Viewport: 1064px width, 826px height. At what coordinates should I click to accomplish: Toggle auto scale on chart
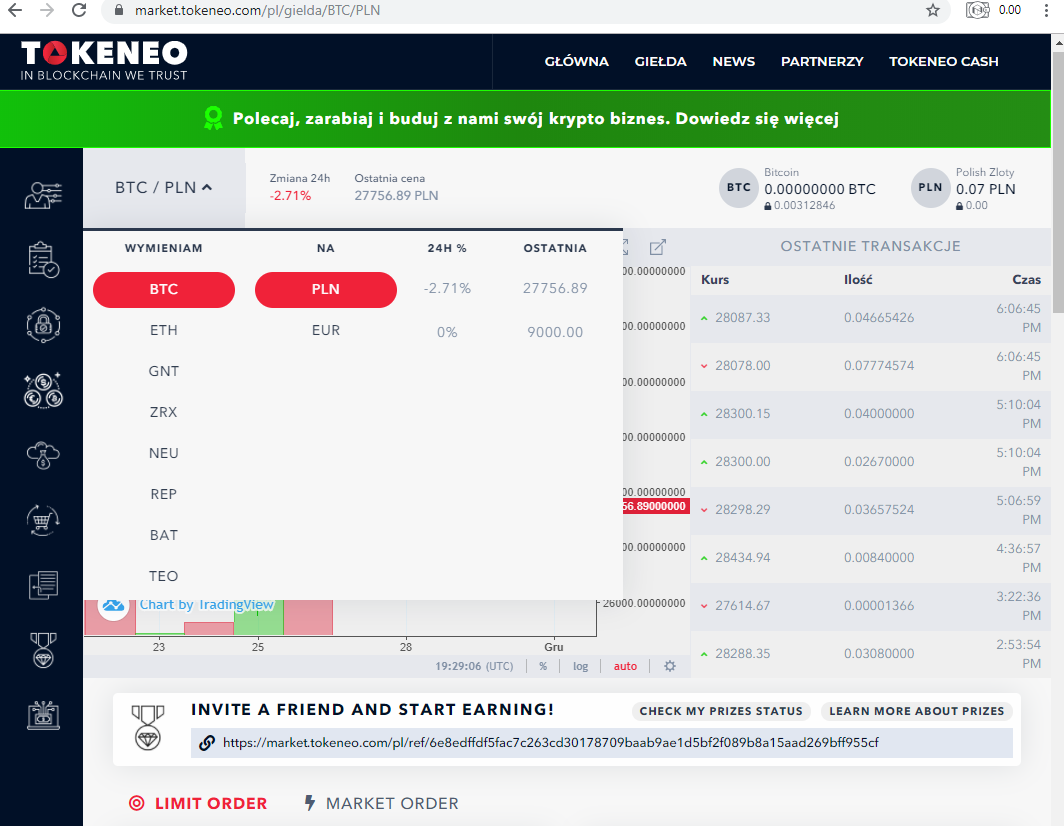pos(625,666)
